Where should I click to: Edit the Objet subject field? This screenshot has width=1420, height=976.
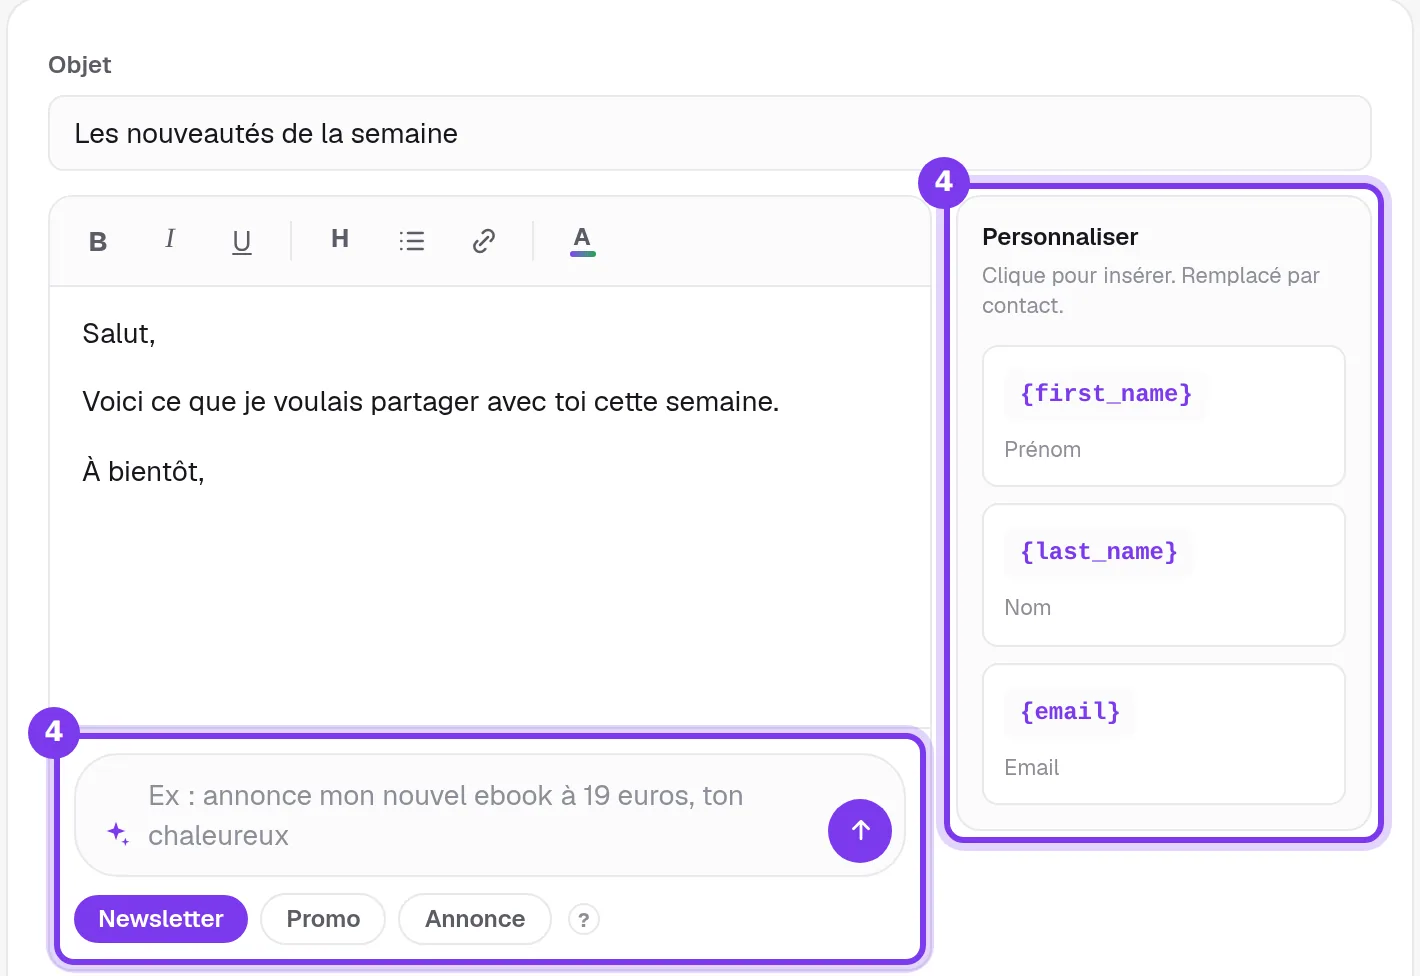click(x=710, y=133)
